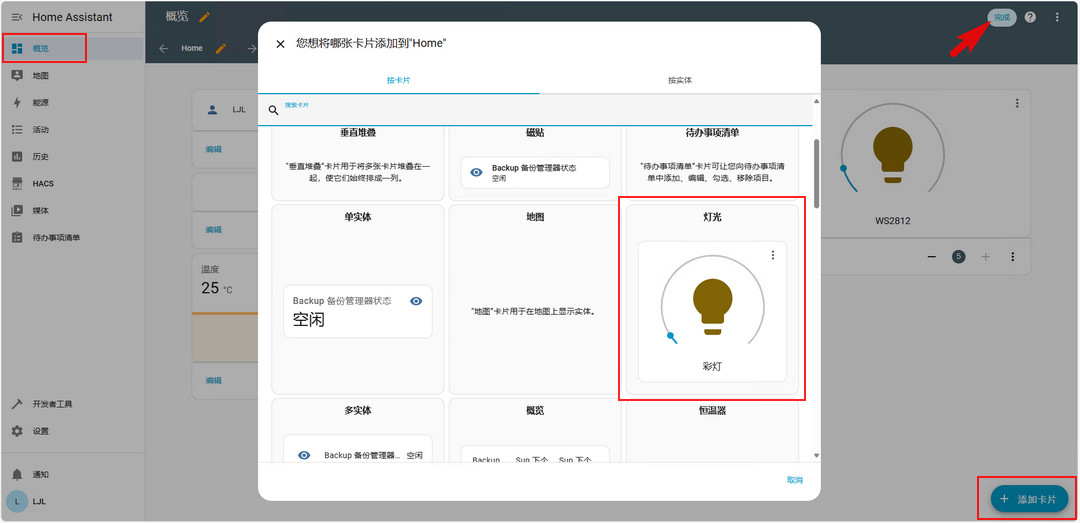Switch to the 按实体 tab
The width and height of the screenshot is (1080, 523).
[x=680, y=80]
